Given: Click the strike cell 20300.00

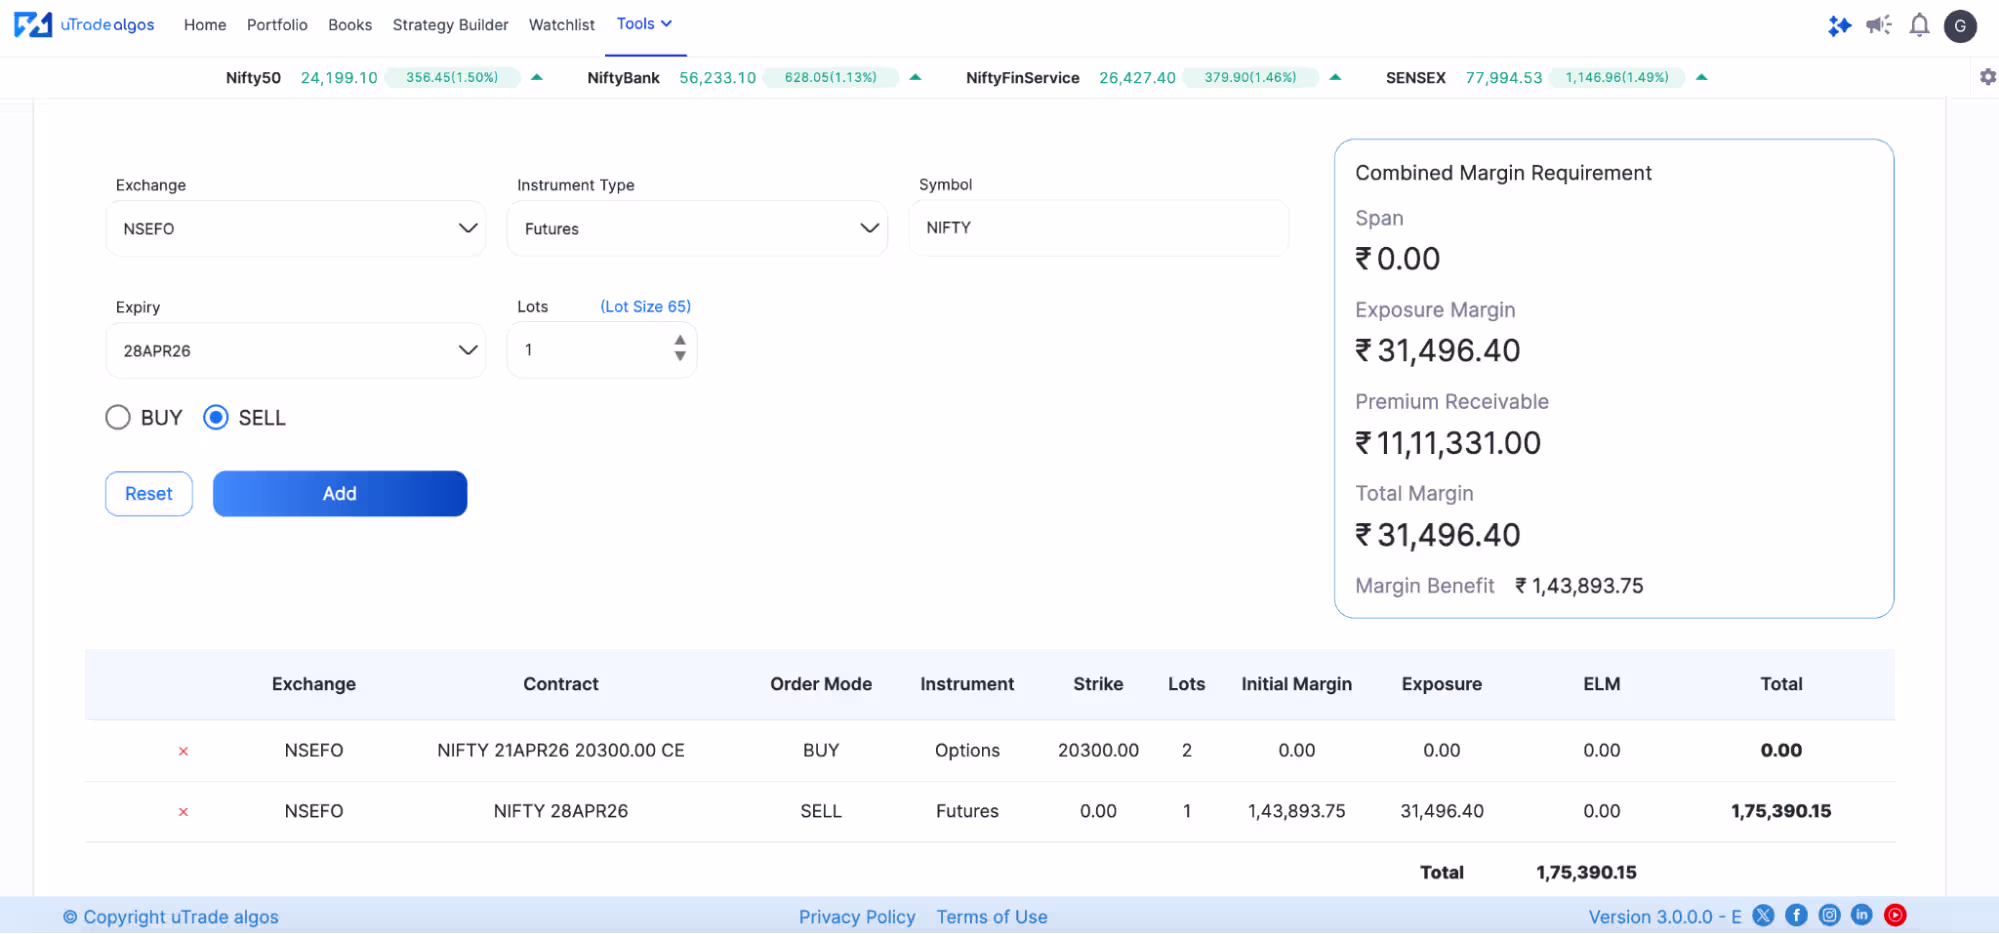Looking at the screenshot, I should [x=1098, y=750].
